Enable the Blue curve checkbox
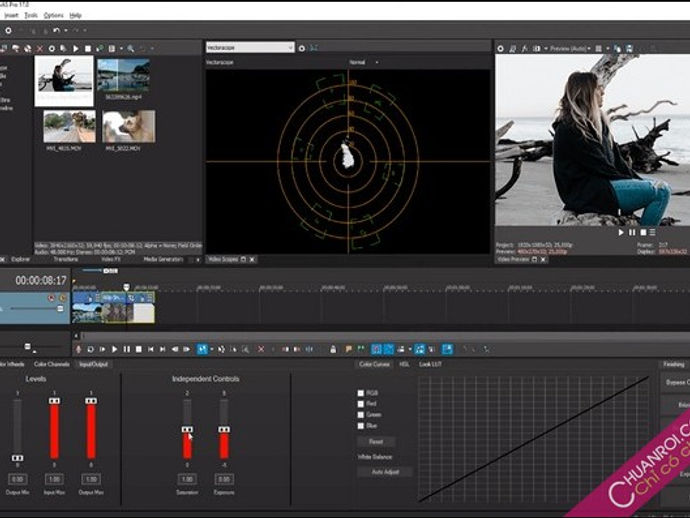690x518 pixels. point(360,426)
